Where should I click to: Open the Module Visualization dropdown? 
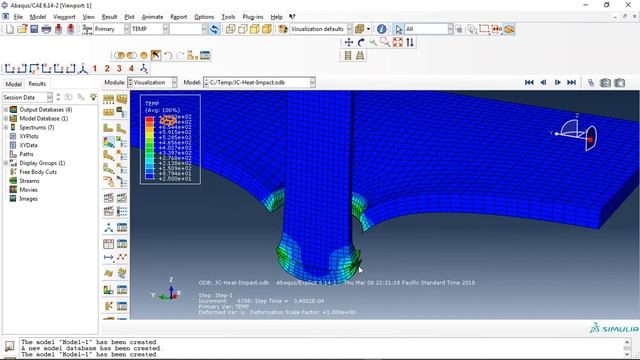coord(174,82)
